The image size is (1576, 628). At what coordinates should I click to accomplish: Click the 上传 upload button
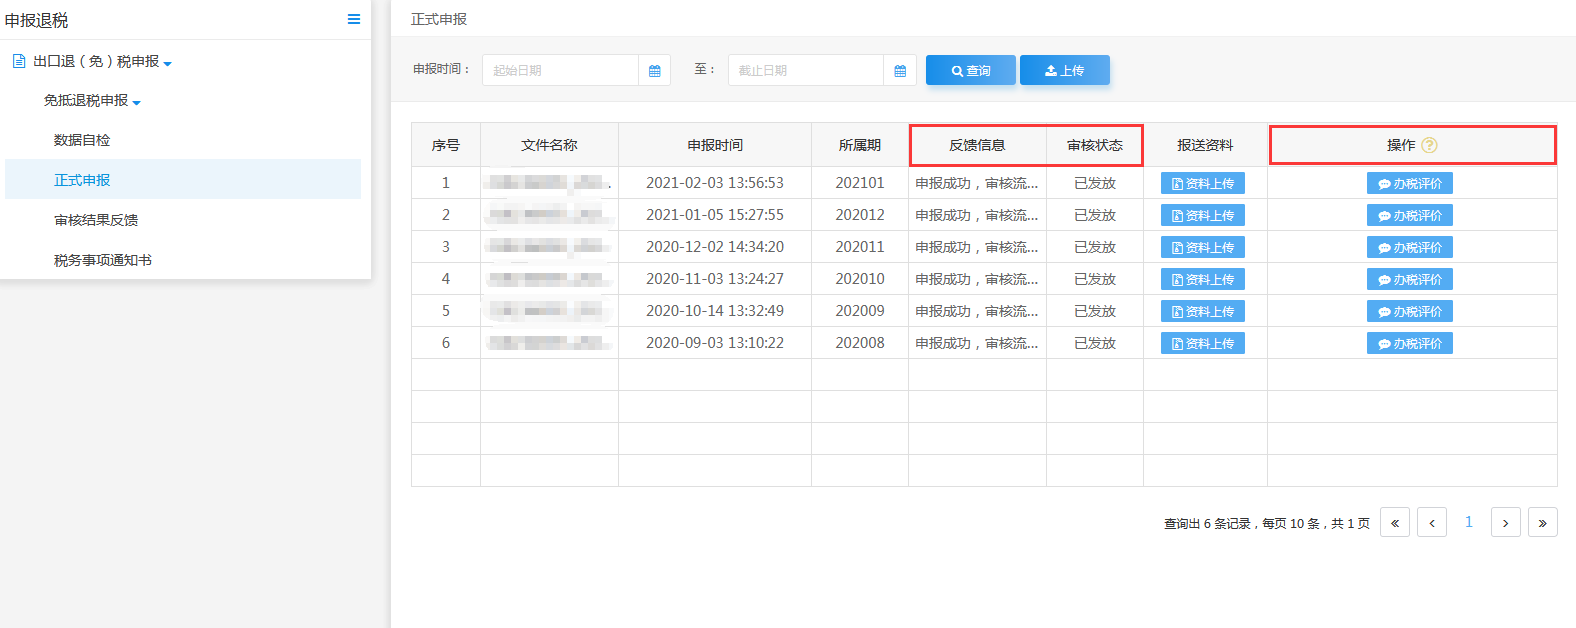click(x=1065, y=70)
